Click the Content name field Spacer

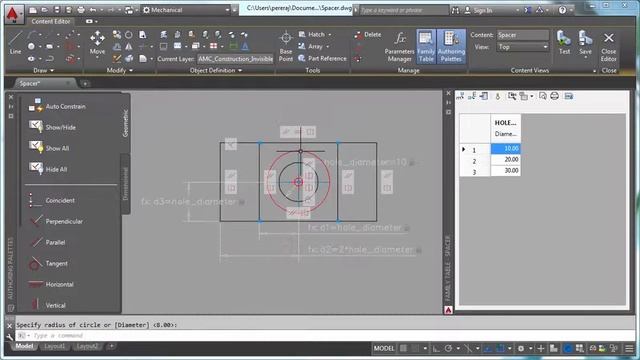(x=522, y=35)
